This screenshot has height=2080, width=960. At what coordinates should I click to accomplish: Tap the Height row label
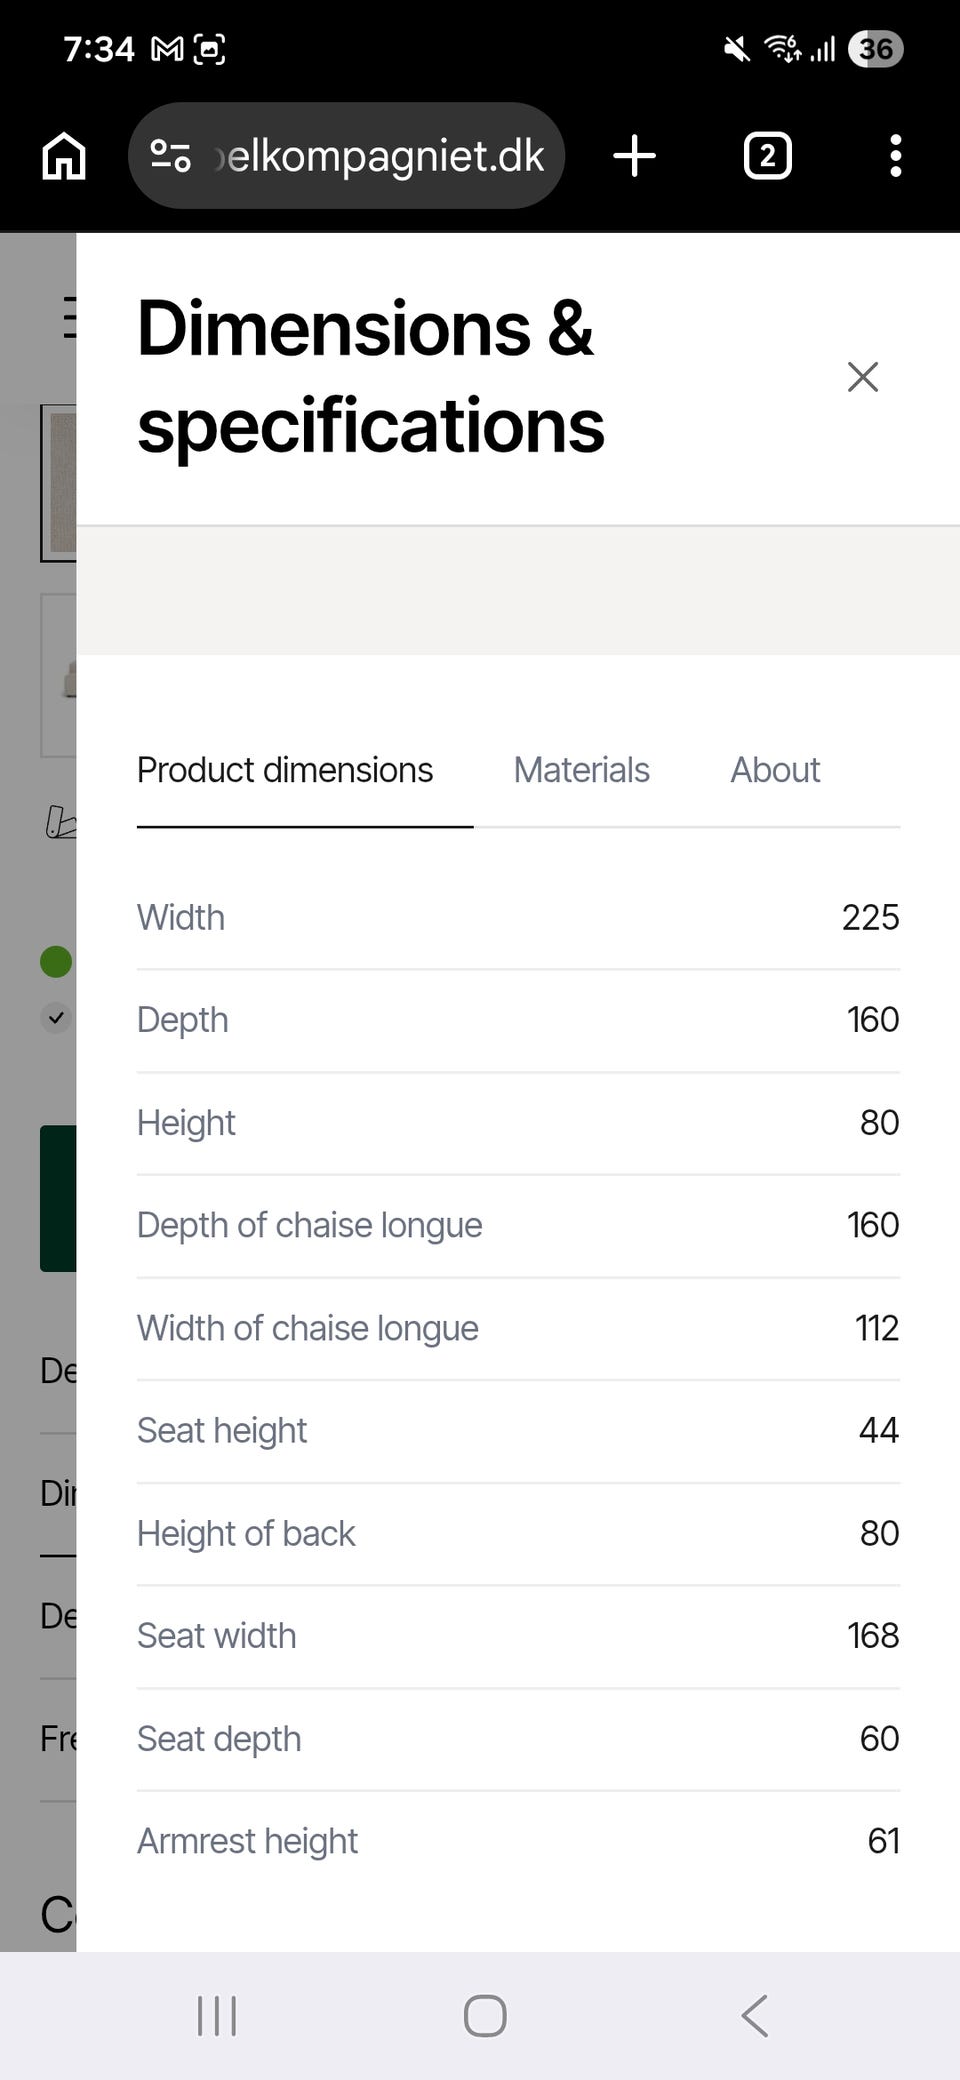click(x=186, y=1123)
